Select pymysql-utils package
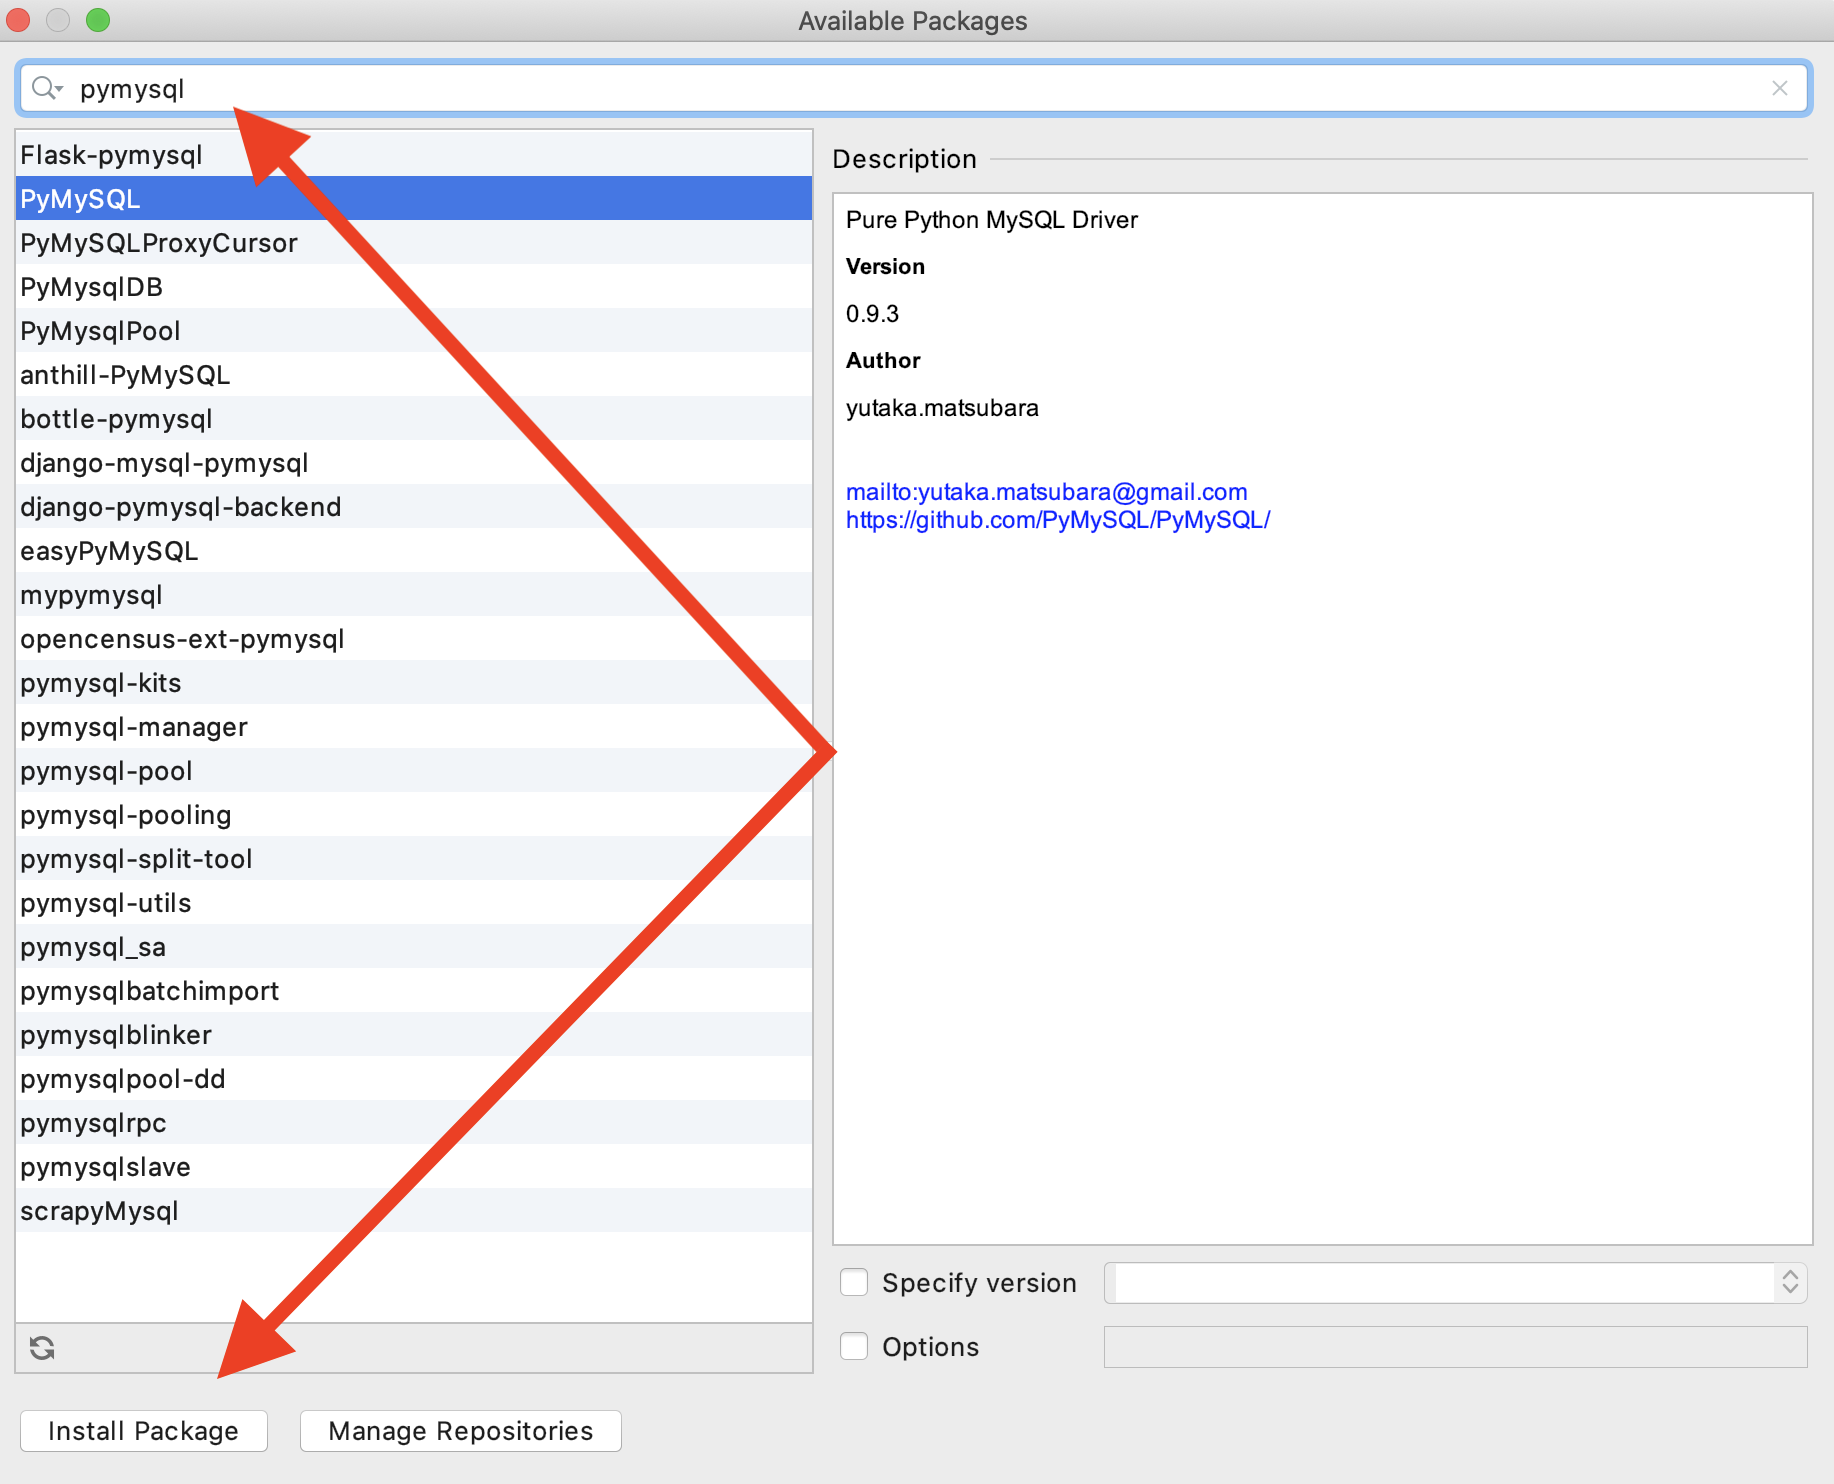1834x1484 pixels. tap(414, 902)
